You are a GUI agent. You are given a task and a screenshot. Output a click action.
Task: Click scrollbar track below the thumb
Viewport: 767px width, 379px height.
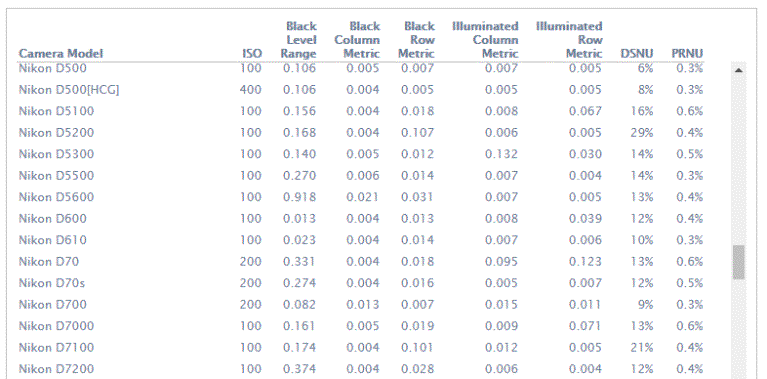[739, 328]
